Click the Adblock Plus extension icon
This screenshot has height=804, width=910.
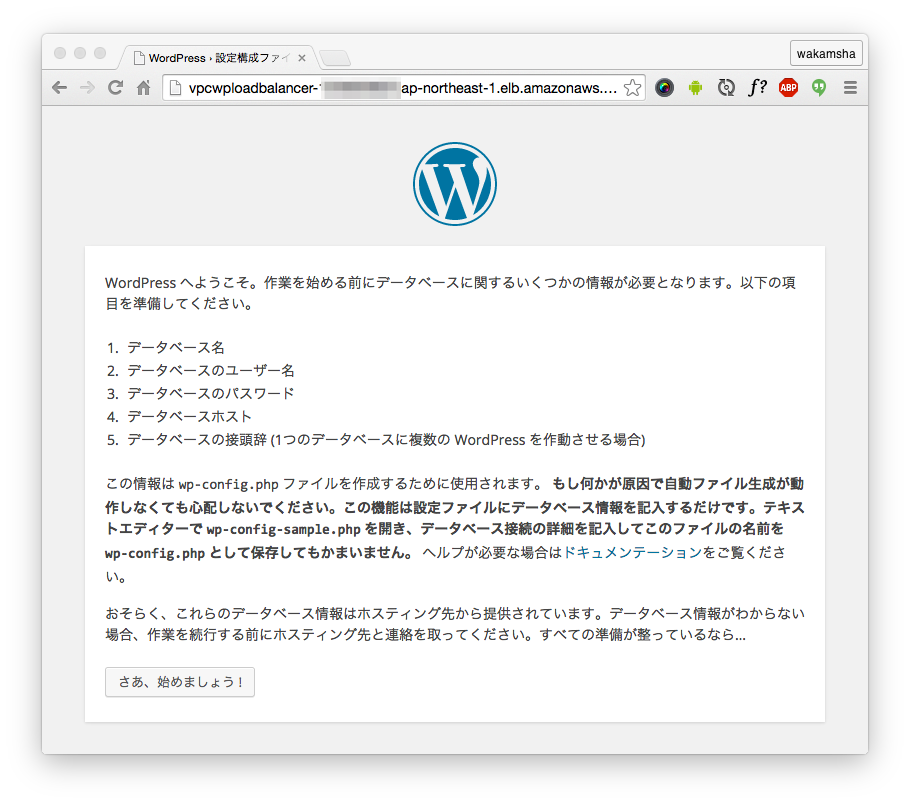[x=788, y=87]
